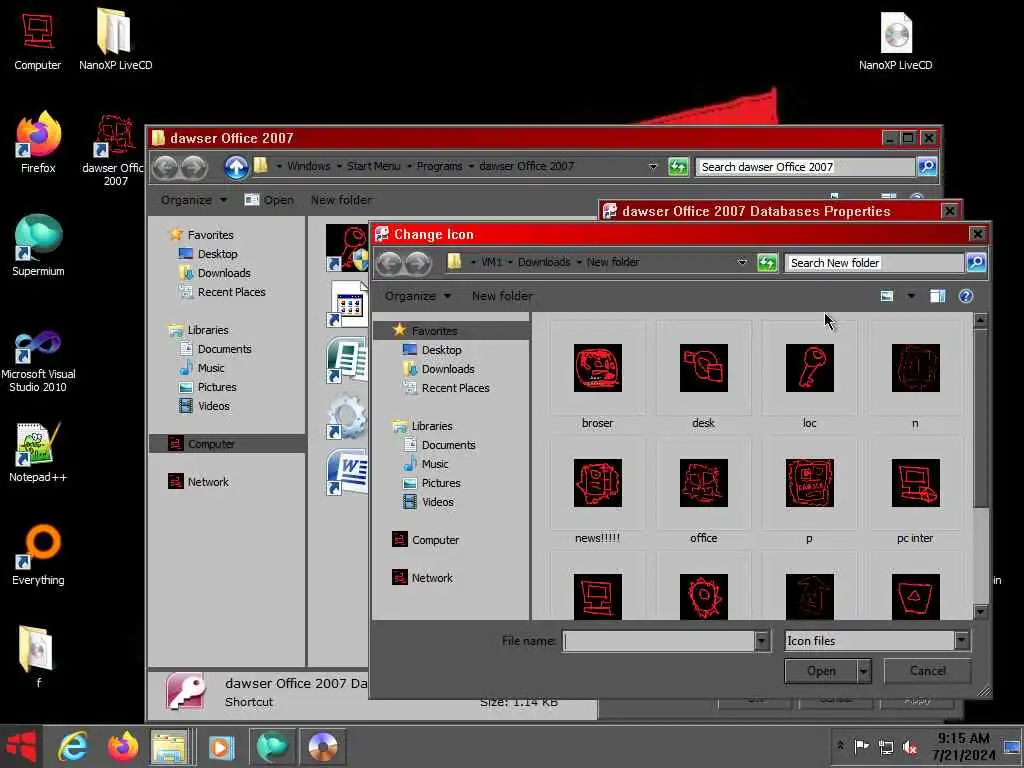Expand the Open button split arrow
The image size is (1024, 768).
click(x=864, y=671)
